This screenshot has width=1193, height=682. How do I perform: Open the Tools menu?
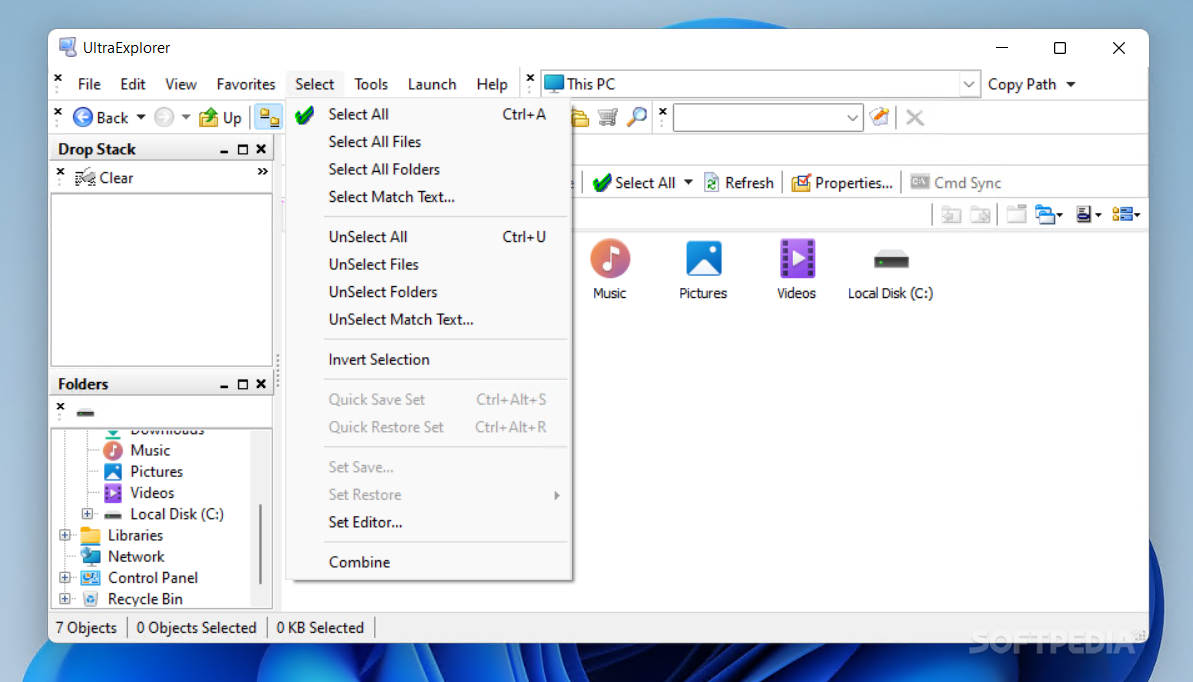pyautogui.click(x=371, y=84)
